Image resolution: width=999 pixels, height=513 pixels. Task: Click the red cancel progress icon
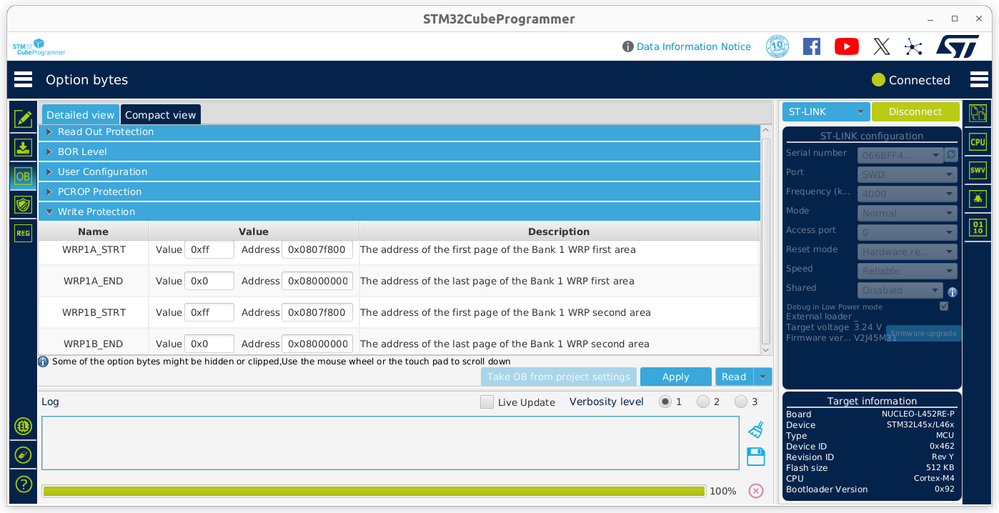pyautogui.click(x=756, y=491)
